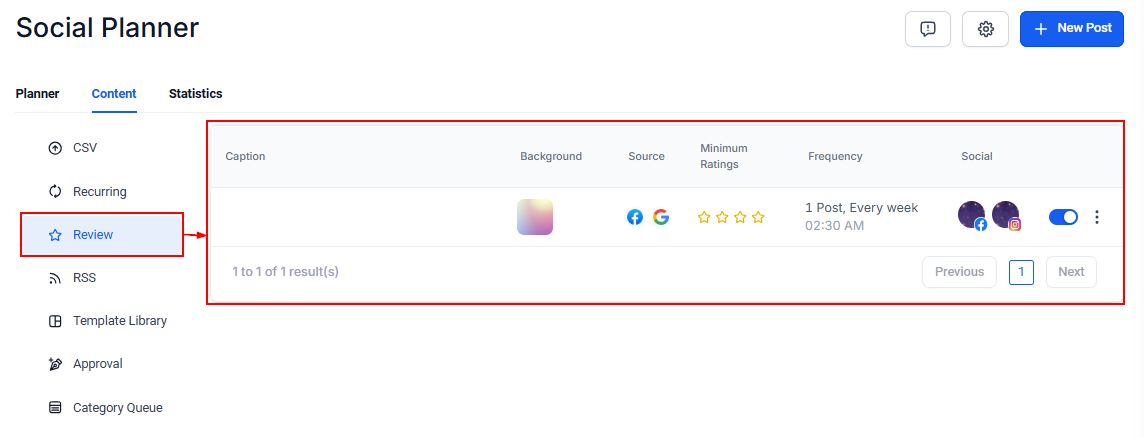
Task: Click the minimum ratings stars
Action: 731,217
